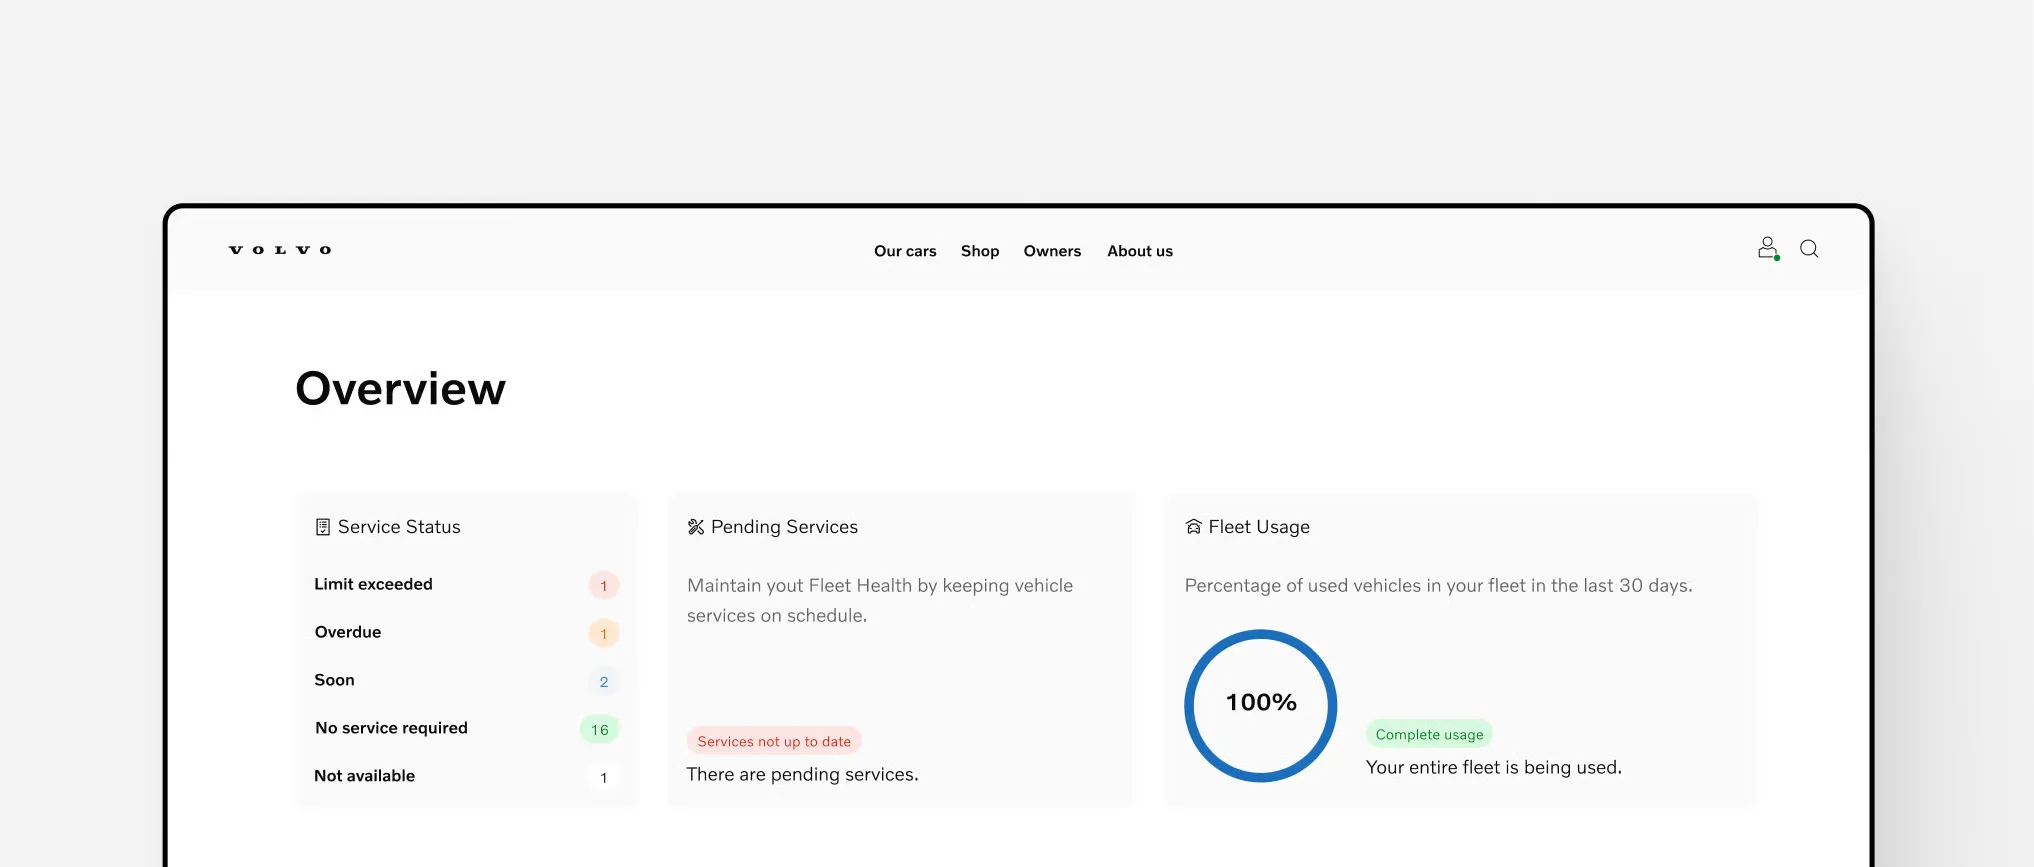Click the Soon count badge showing 2
Screen dimensions: 2034x867
[x=604, y=681]
